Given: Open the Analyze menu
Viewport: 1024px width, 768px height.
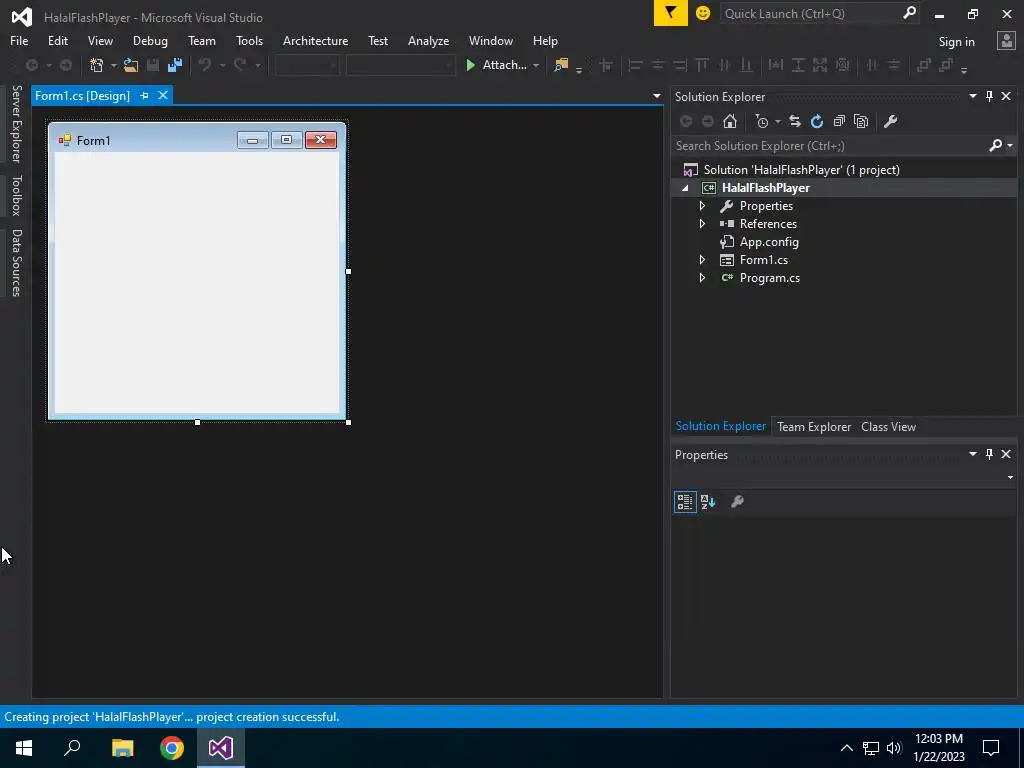Looking at the screenshot, I should 428,40.
